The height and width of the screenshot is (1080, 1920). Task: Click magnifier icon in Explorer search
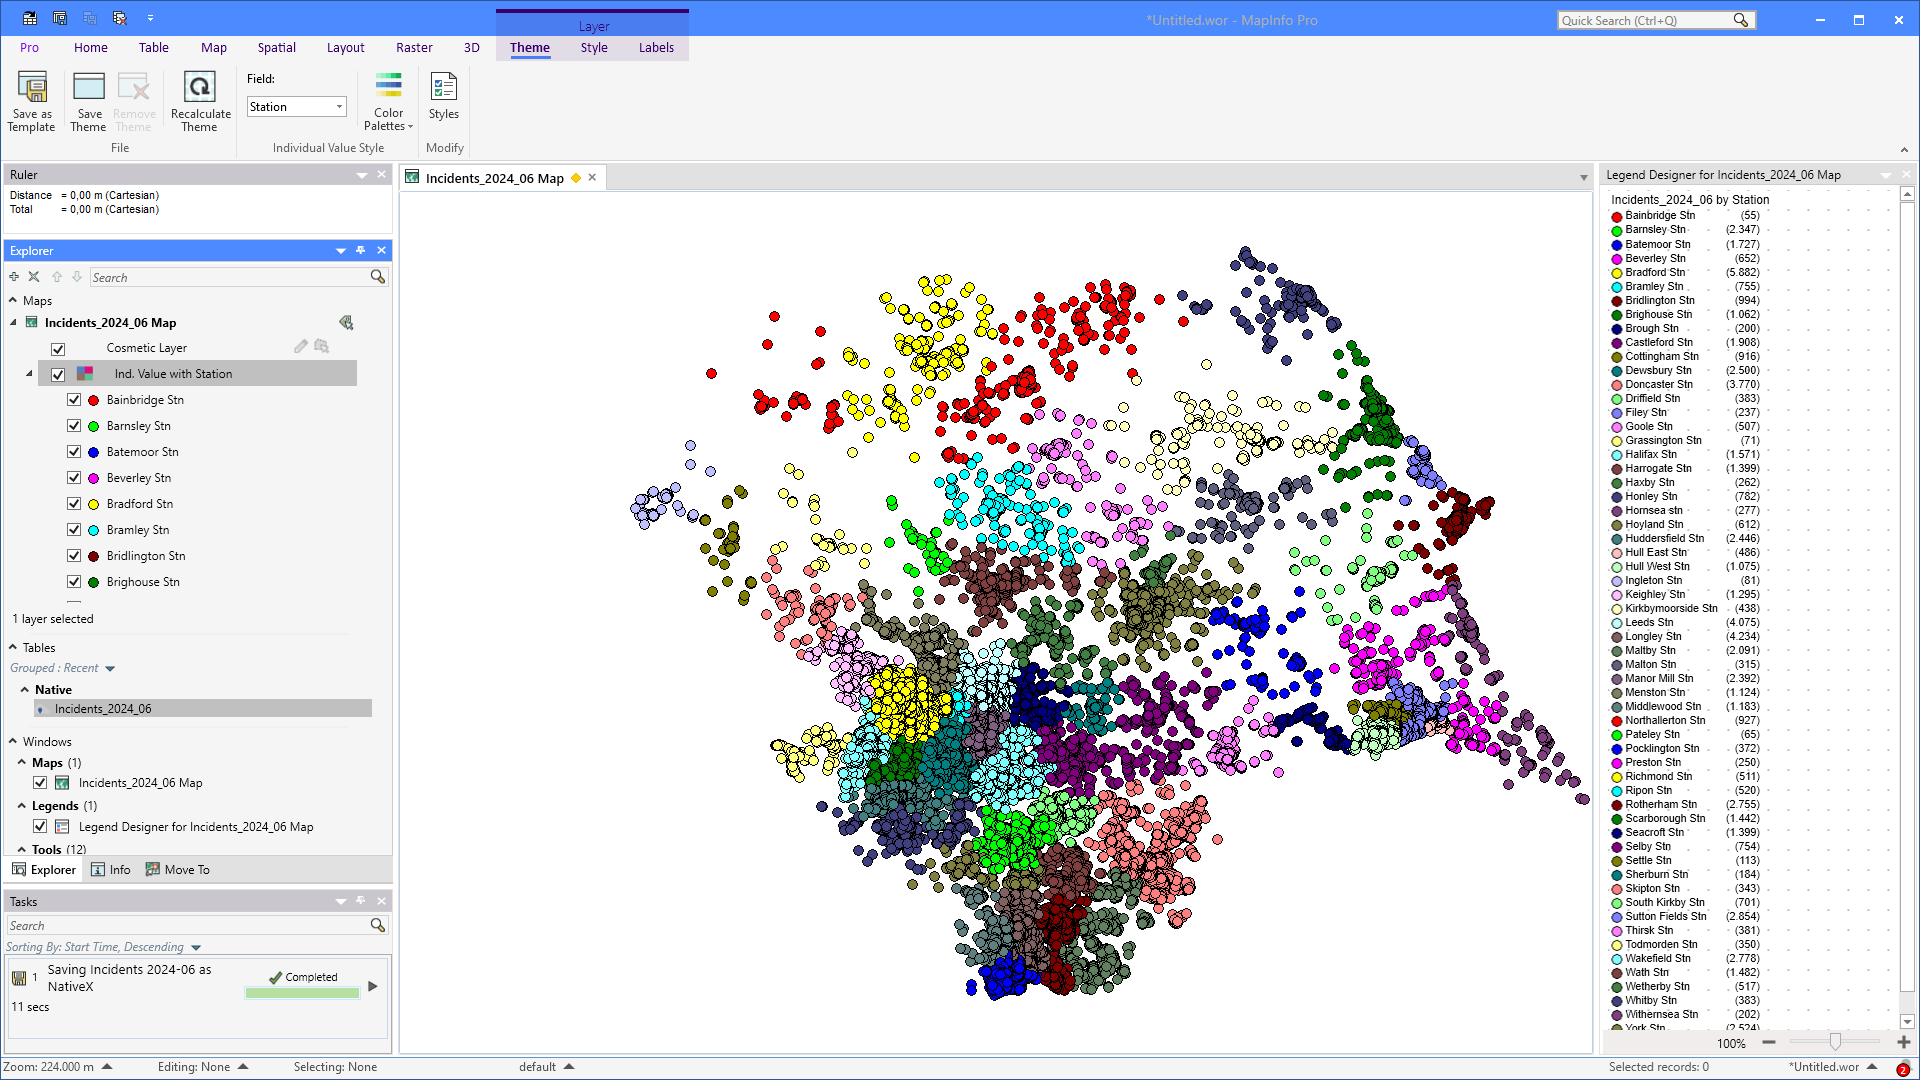(x=377, y=277)
